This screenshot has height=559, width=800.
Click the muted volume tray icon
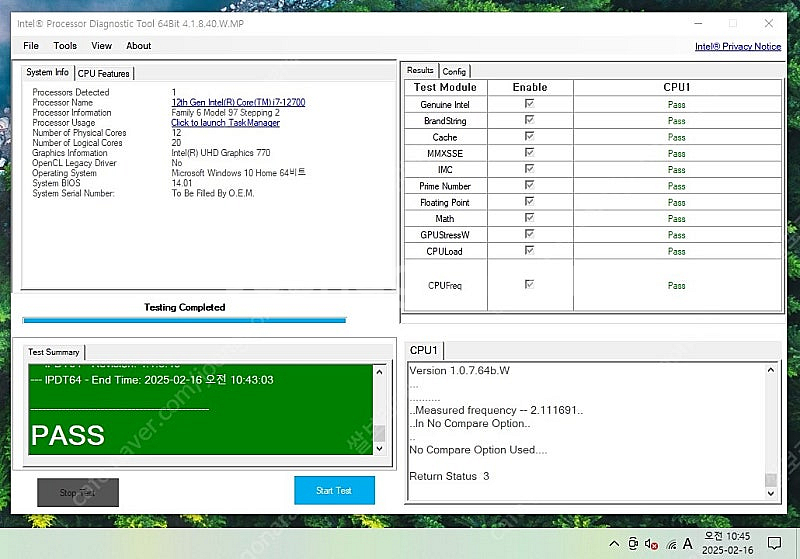(x=652, y=544)
